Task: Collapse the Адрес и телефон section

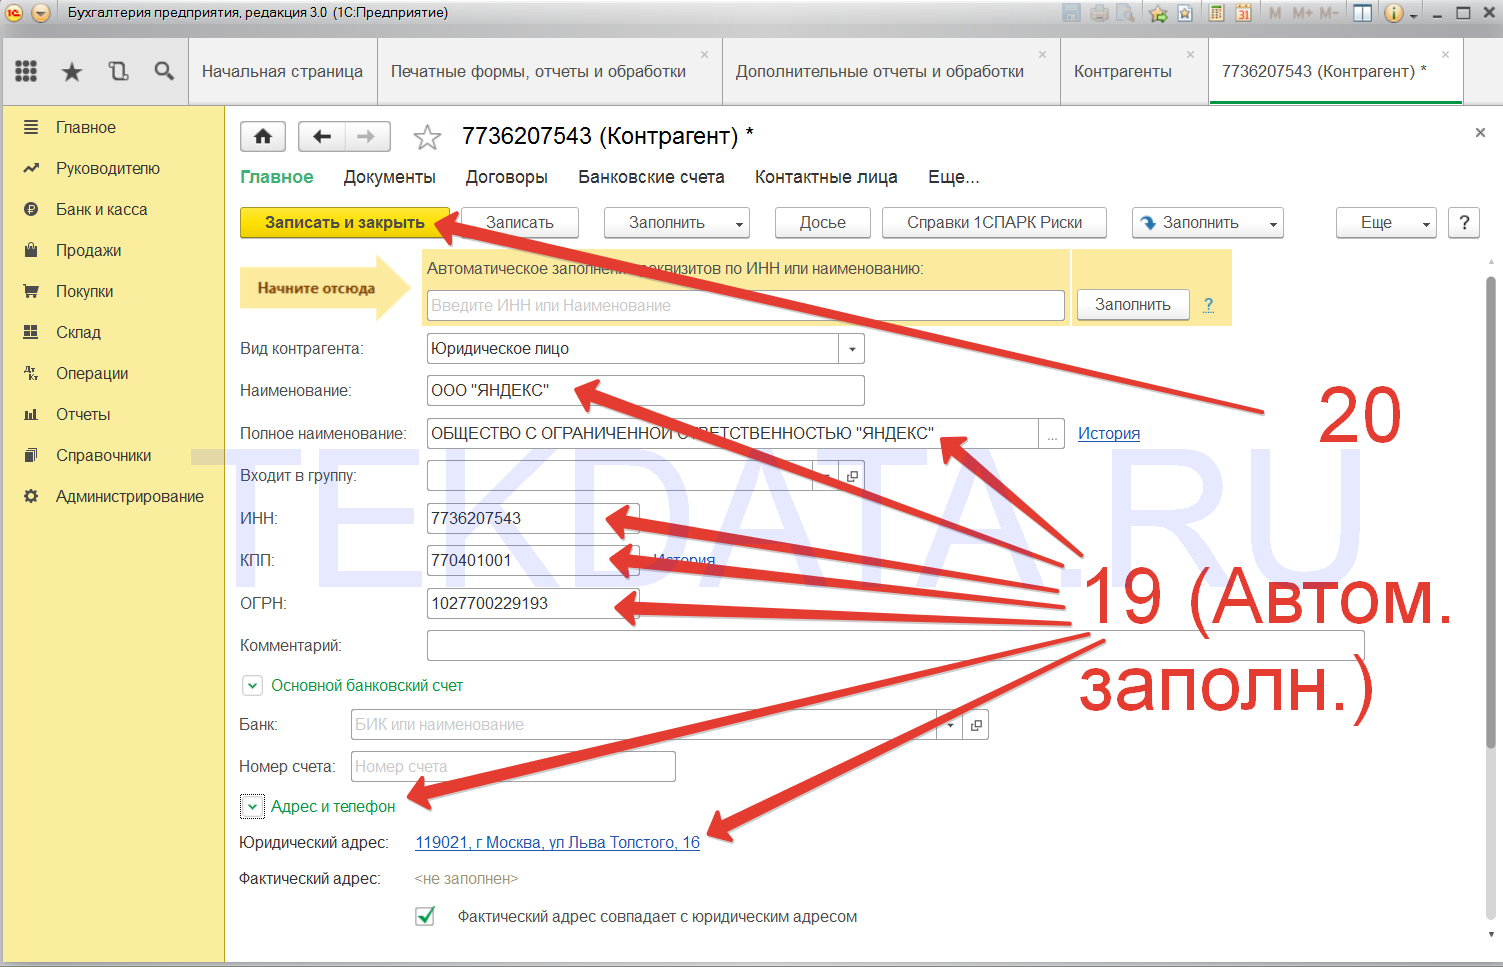Action: tap(252, 806)
